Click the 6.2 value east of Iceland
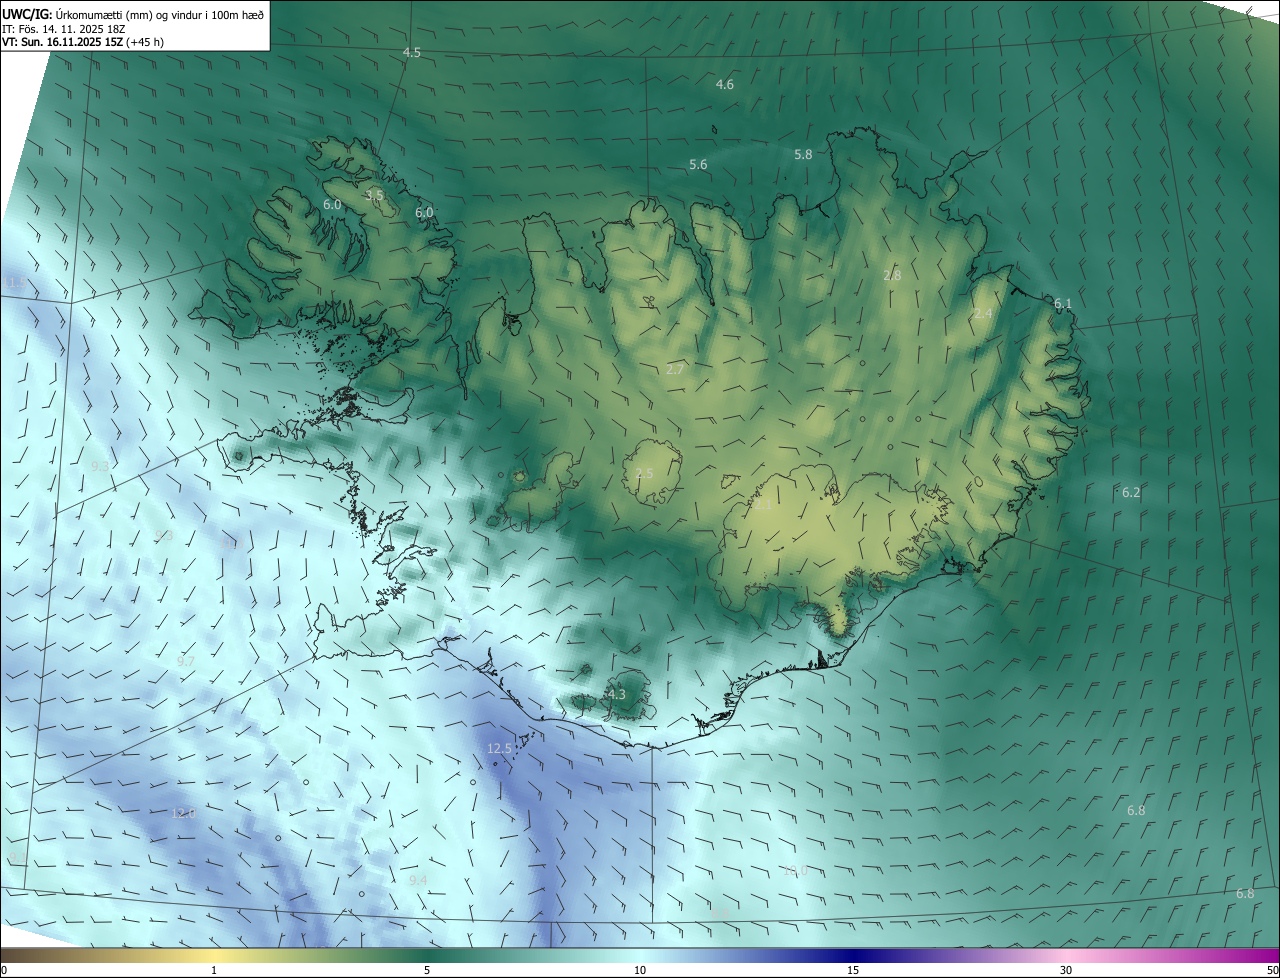Screen dimensions: 1280x978 coord(1131,492)
